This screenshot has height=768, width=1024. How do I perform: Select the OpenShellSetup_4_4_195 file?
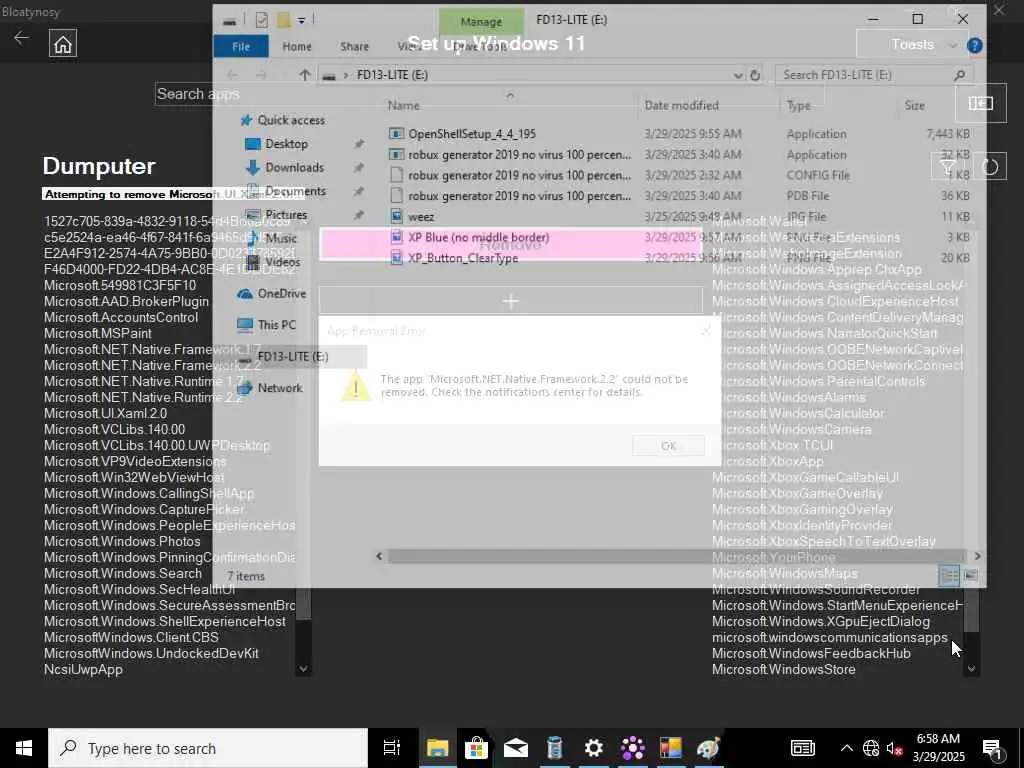click(472, 134)
